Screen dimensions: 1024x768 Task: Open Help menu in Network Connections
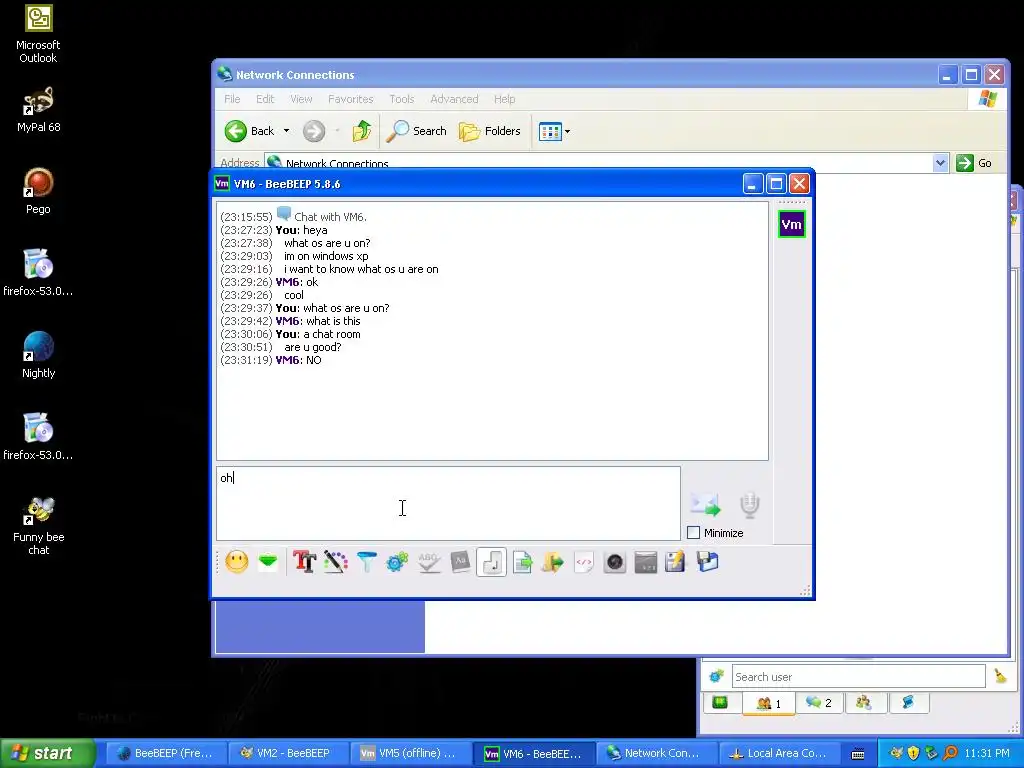coord(504,99)
